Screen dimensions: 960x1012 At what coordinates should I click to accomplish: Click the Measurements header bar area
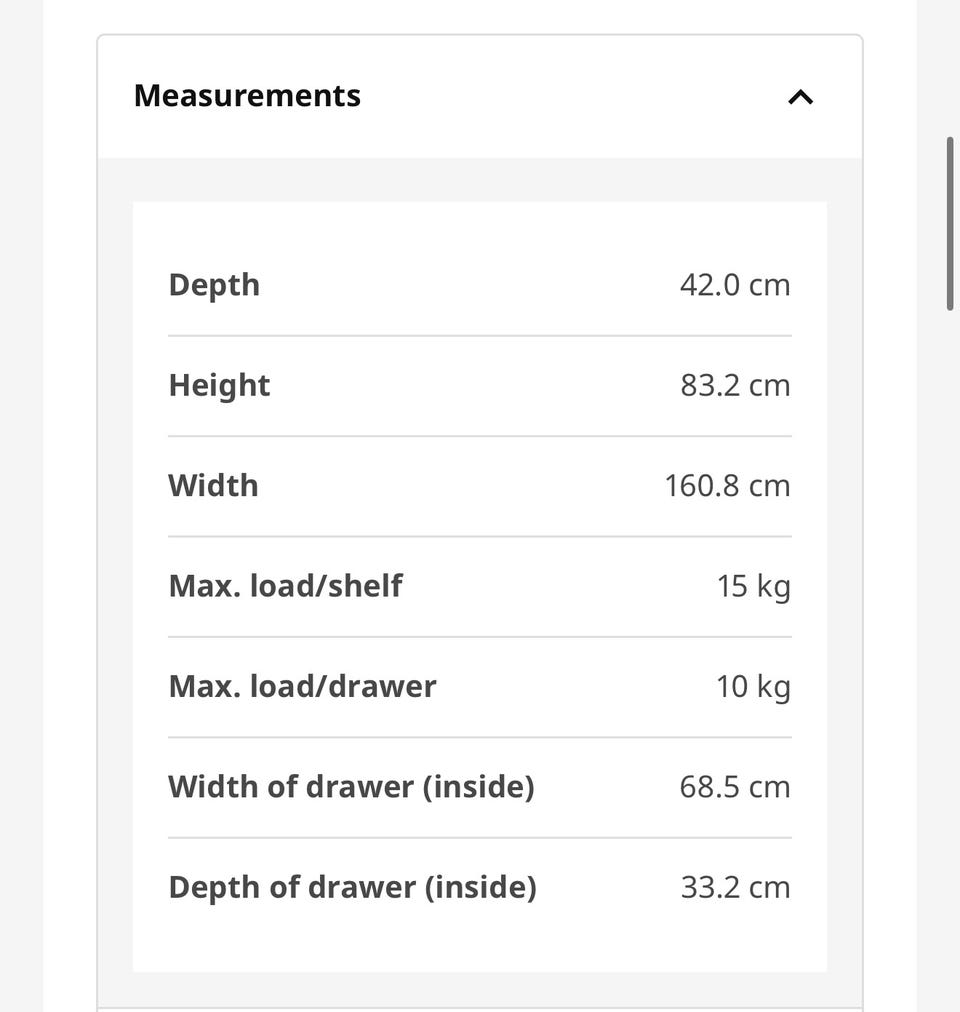(480, 97)
